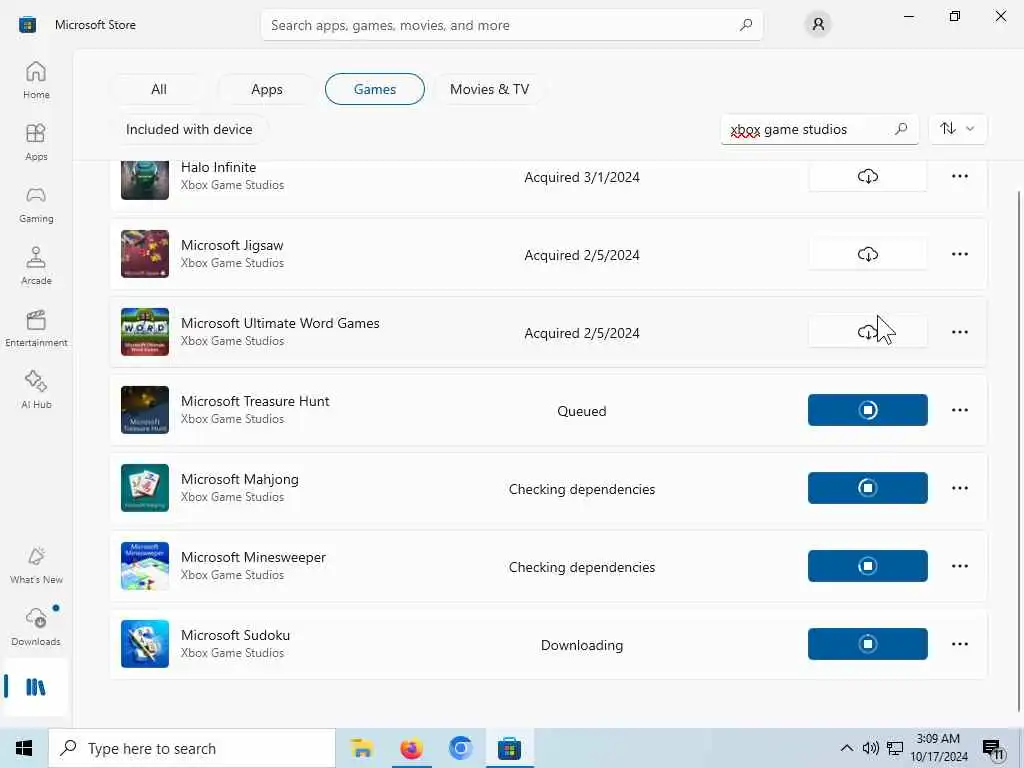This screenshot has width=1024, height=768.
Task: Open more options for Microsoft Treasure Hunt
Action: pos(959,410)
